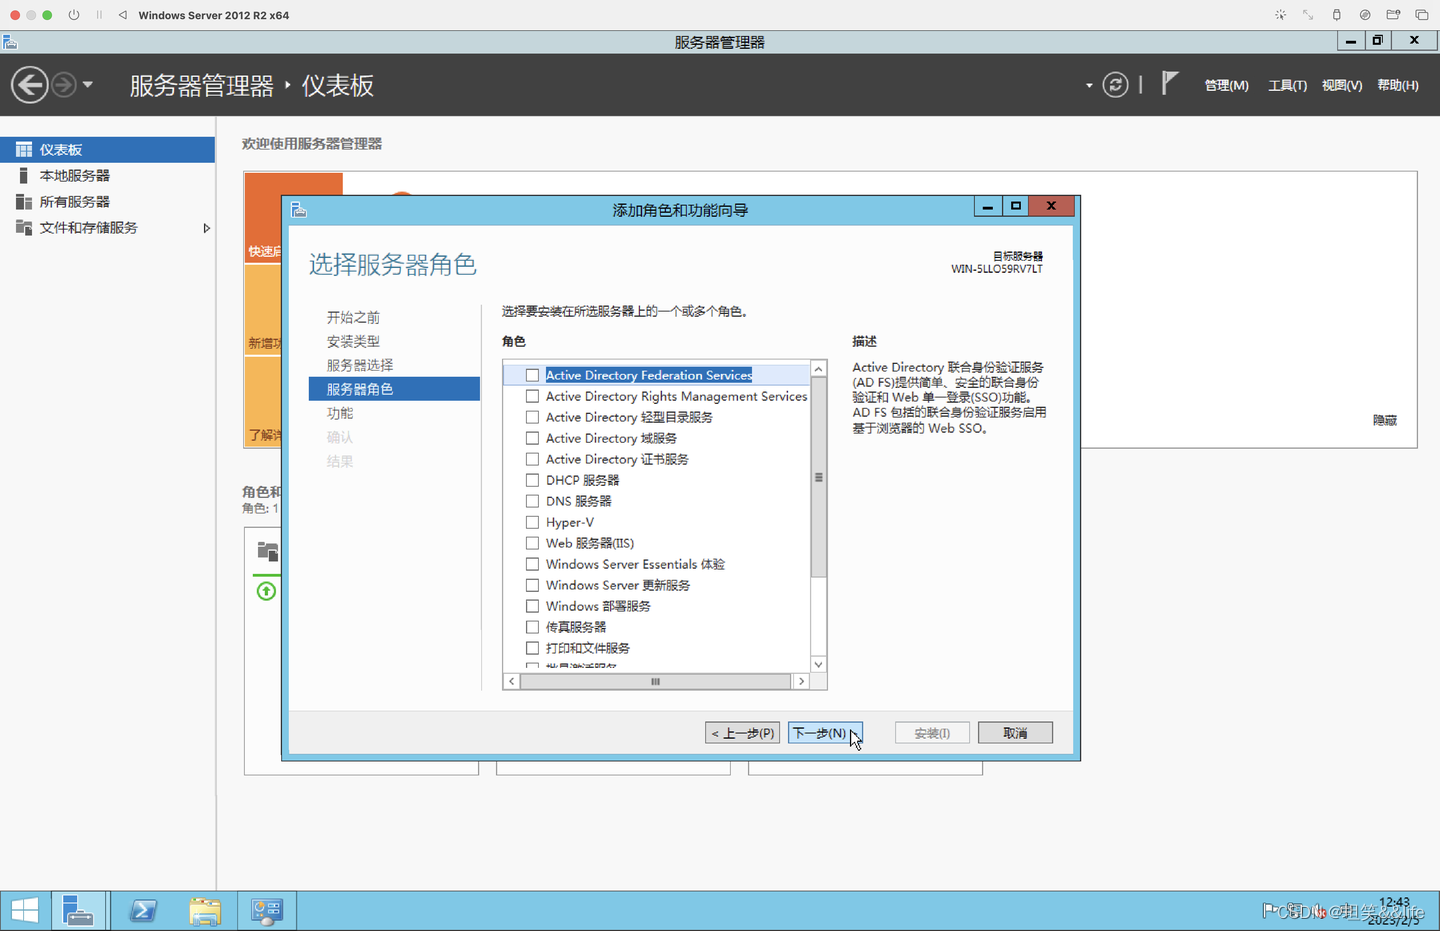The image size is (1440, 931).
Task: Open the 工具(T) menu
Action: 1287,85
